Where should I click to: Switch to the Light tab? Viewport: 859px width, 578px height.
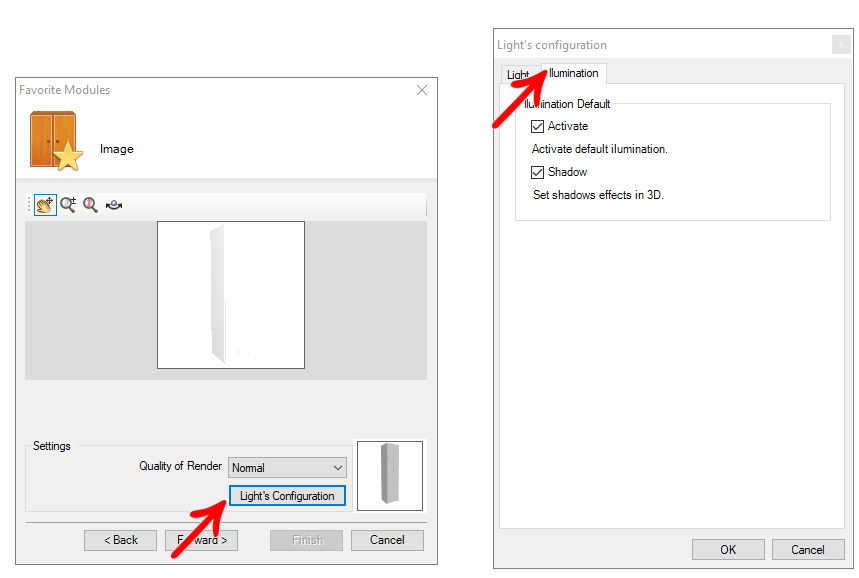click(x=518, y=75)
